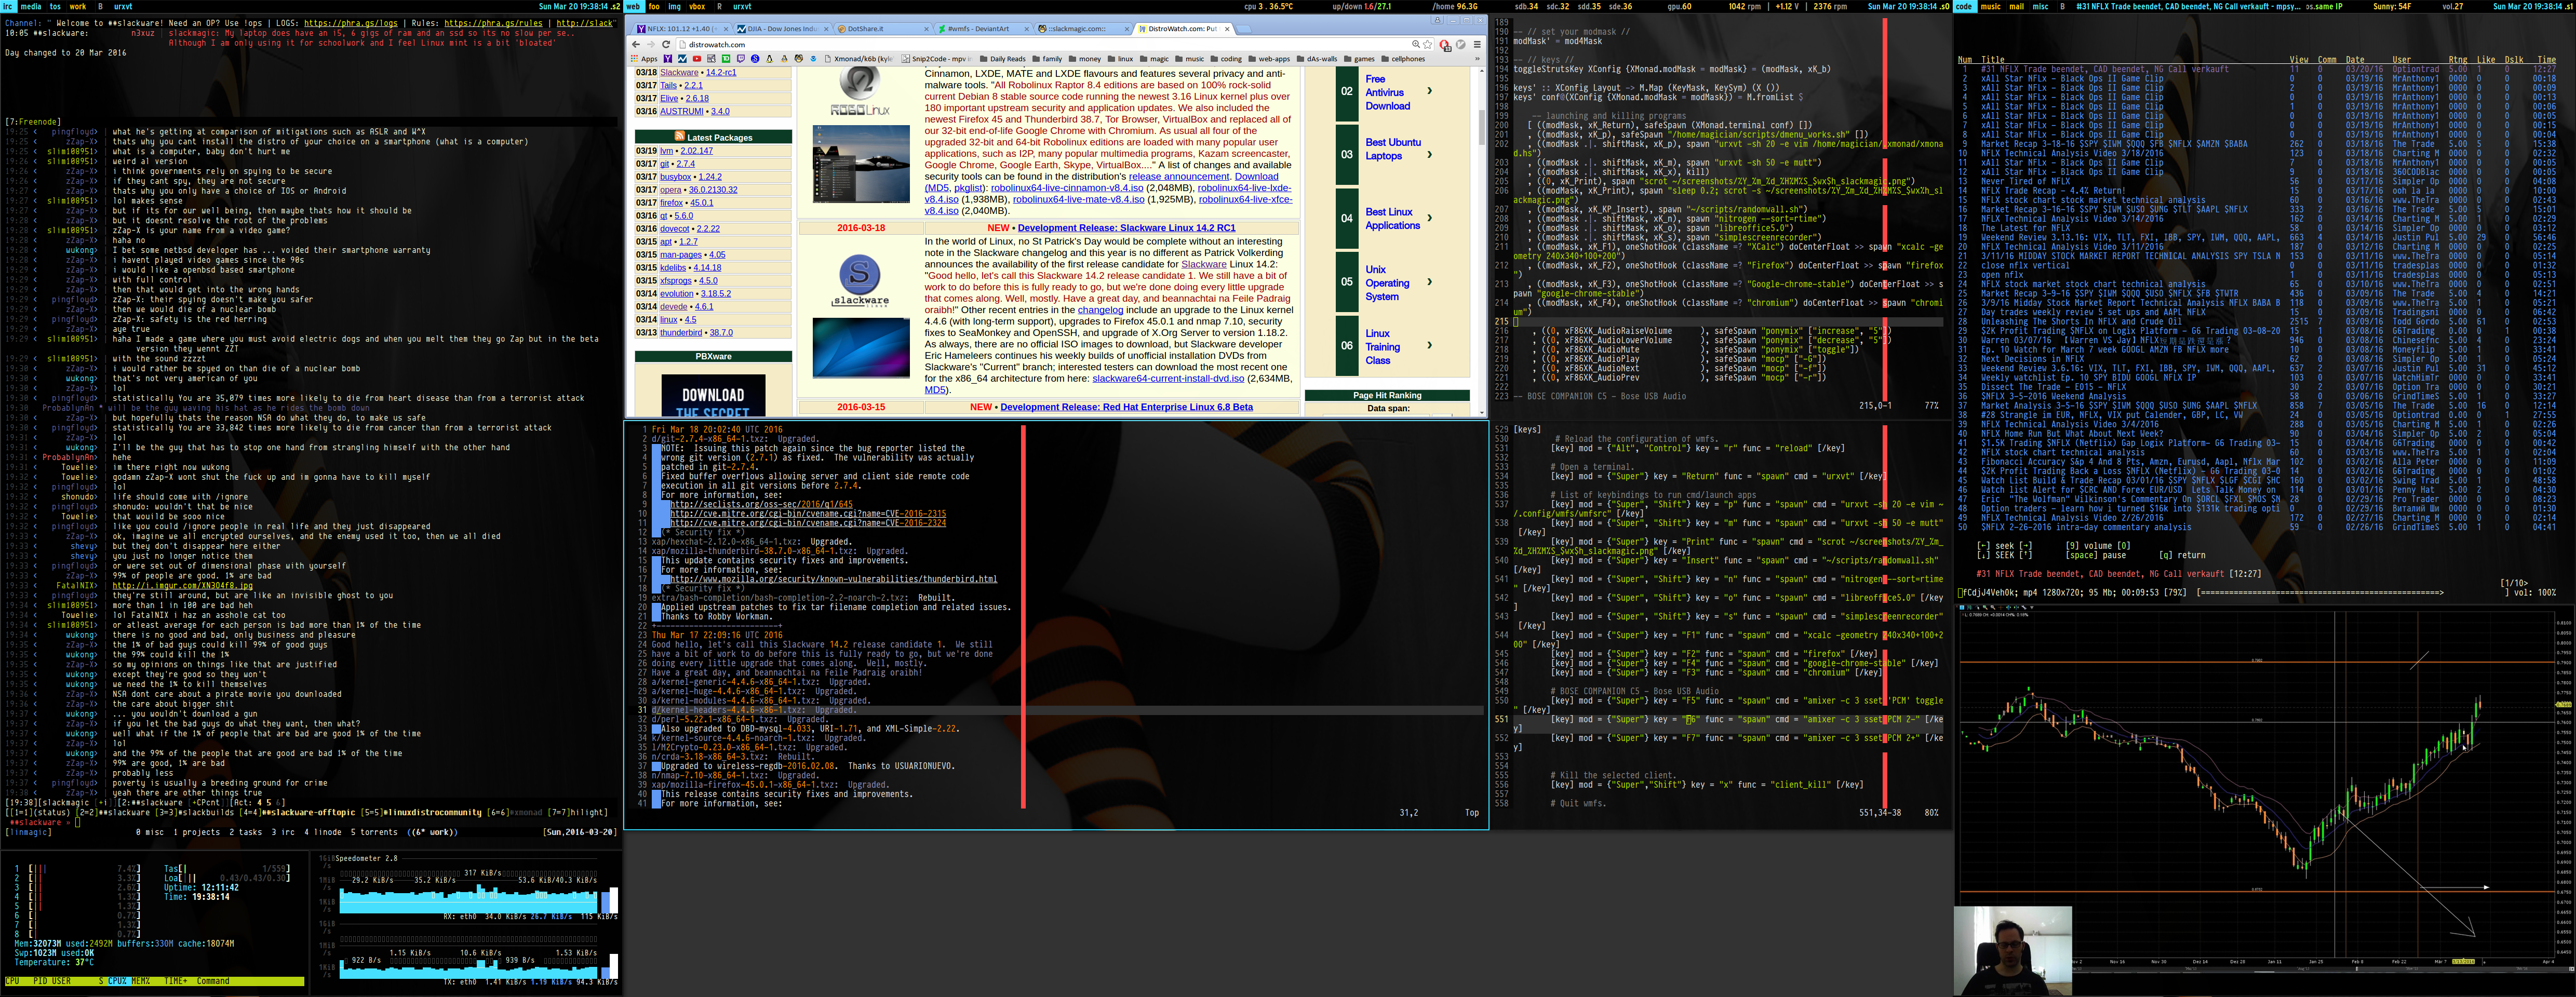The height and width of the screenshot is (997, 2576).
Task: Open the thunderbird 38.7.0 version link
Action: click(x=721, y=332)
